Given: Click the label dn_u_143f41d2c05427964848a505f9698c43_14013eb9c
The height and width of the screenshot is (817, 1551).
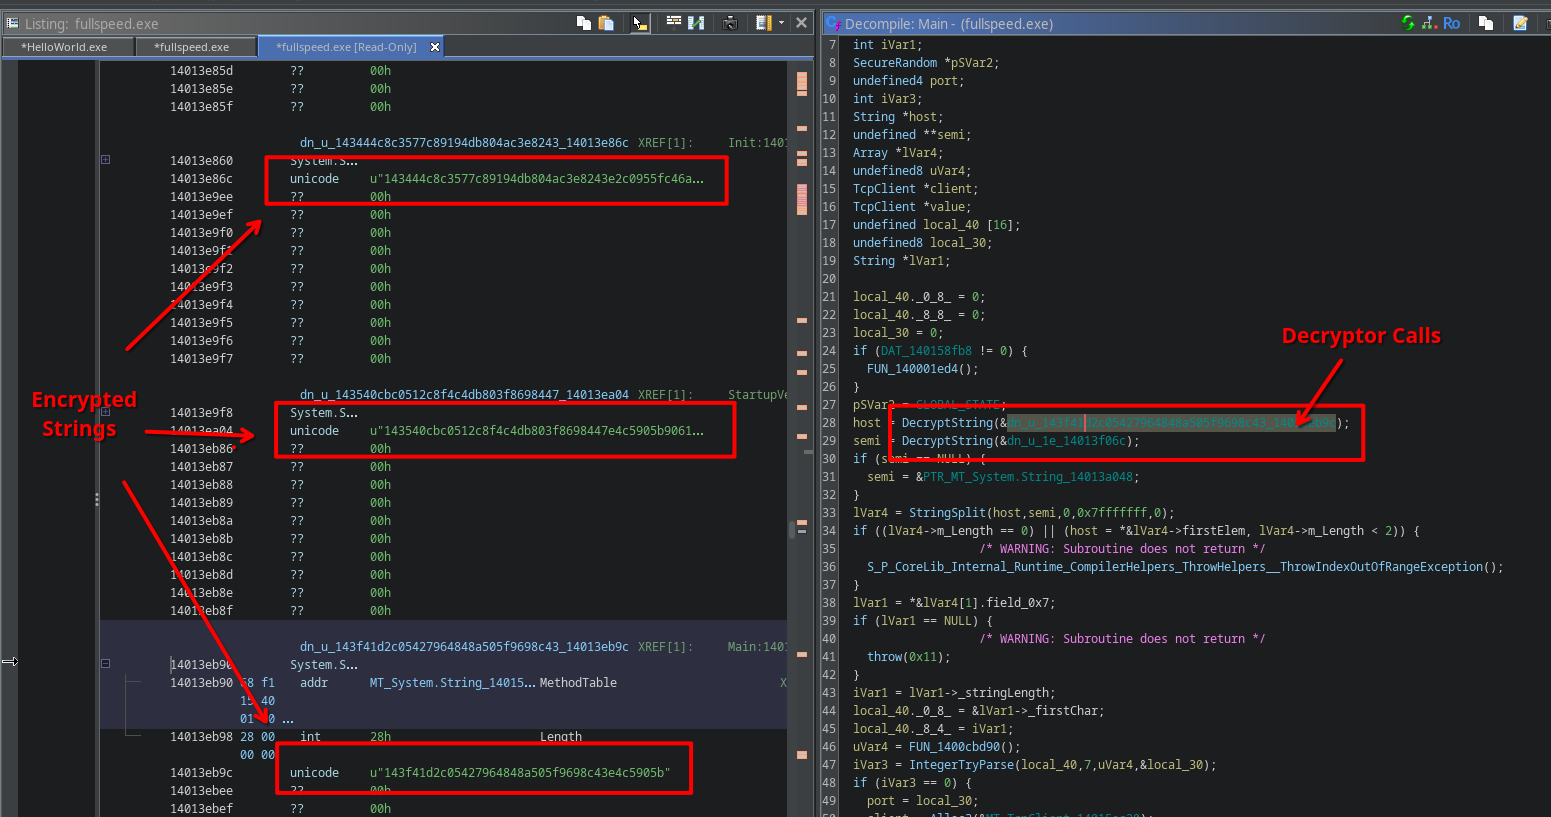Looking at the screenshot, I should point(464,647).
